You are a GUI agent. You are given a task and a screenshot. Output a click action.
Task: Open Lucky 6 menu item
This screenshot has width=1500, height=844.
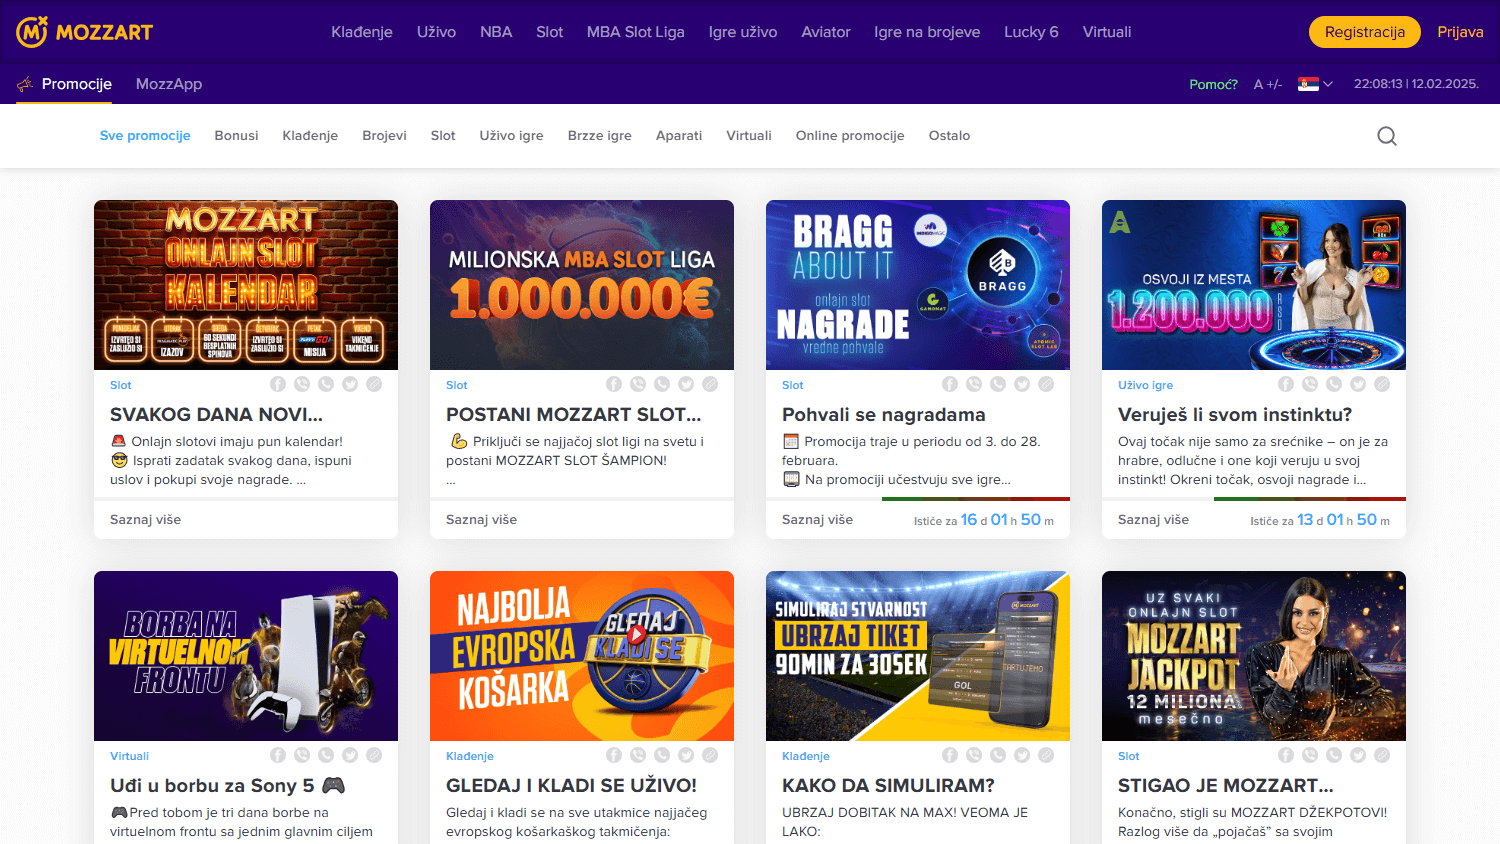point(1031,32)
